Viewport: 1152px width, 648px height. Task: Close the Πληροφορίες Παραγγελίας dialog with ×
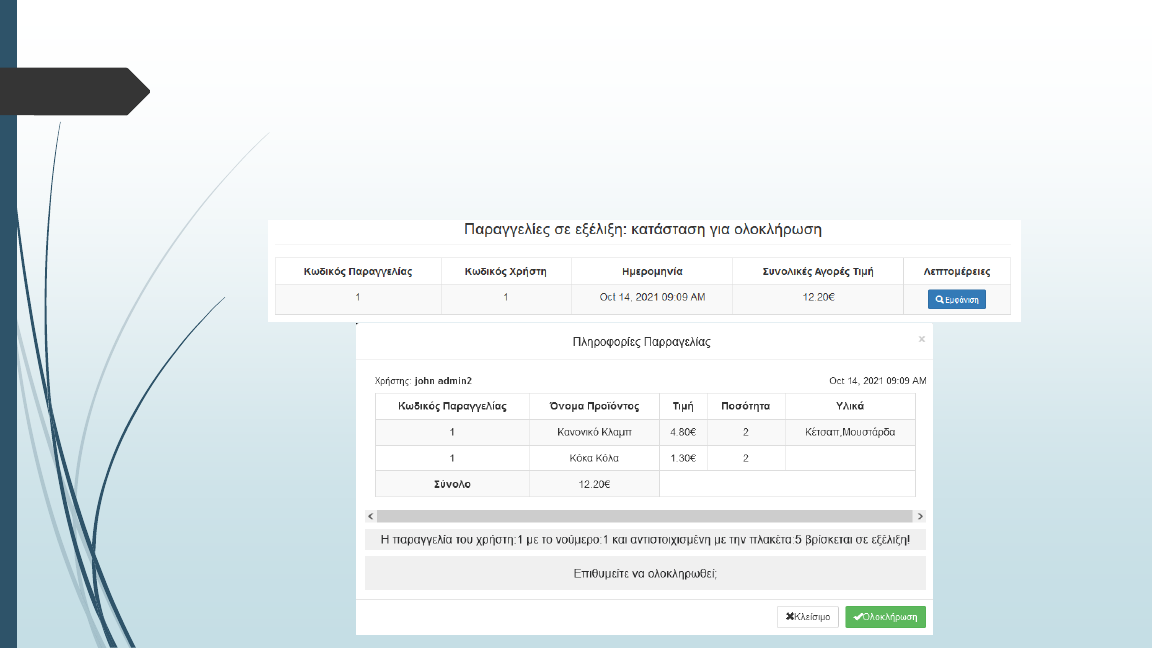[921, 340]
